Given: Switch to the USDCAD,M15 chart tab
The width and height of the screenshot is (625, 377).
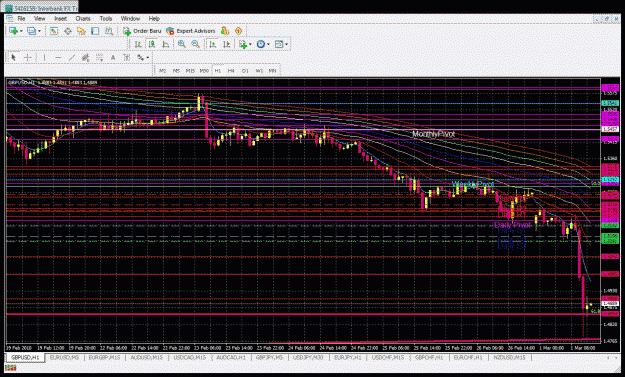Looking at the screenshot, I should pos(189,358).
